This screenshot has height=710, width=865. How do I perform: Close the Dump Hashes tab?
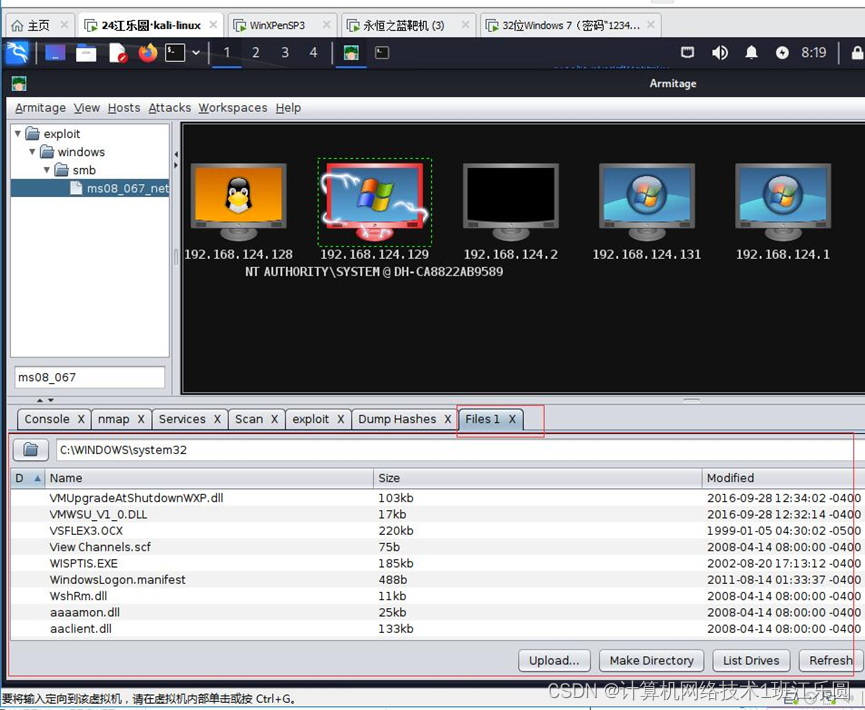(x=448, y=419)
